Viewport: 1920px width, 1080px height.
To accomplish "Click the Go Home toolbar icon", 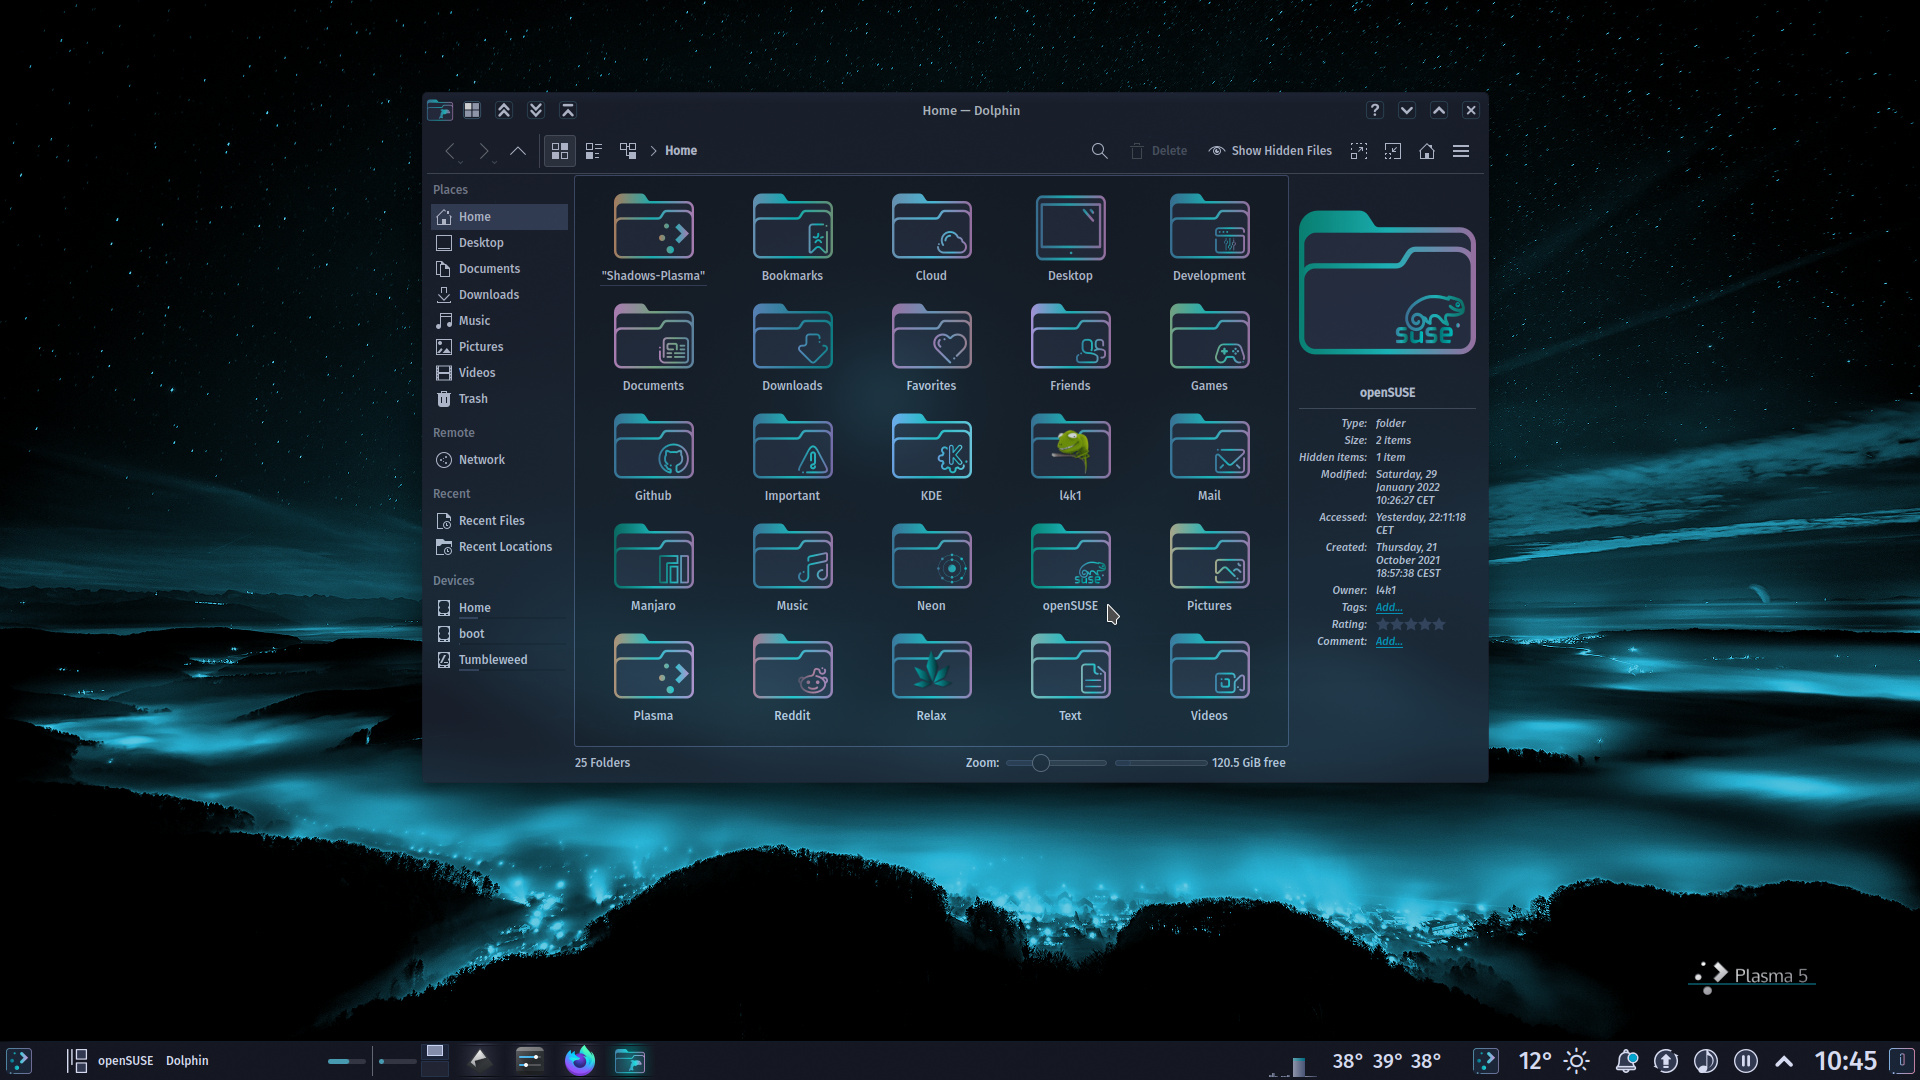I will coord(1427,151).
